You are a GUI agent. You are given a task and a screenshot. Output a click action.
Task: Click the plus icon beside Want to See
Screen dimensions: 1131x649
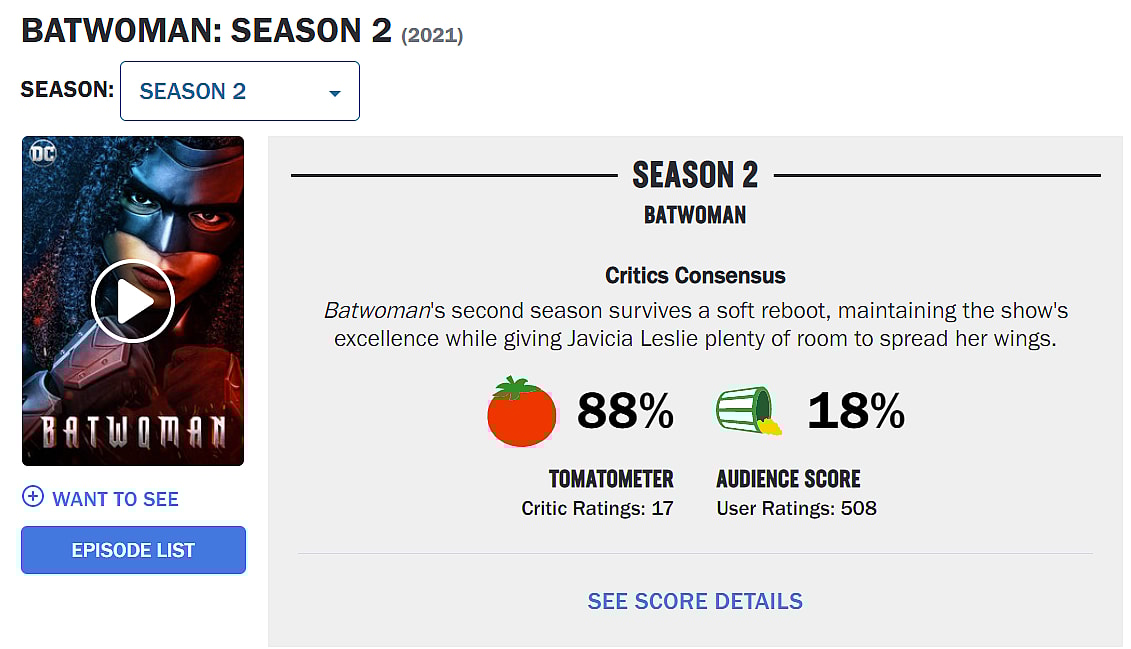(x=32, y=498)
